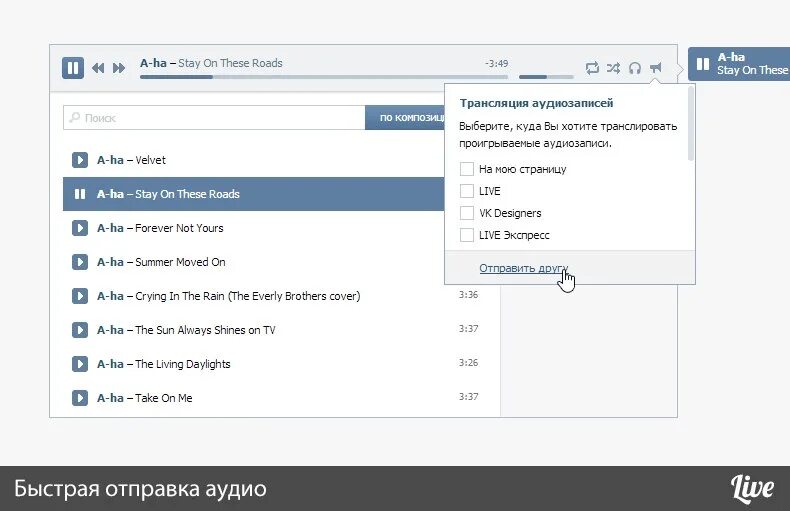Screen dimensions: 790x511
Task: Click the 3:26 duration of The Living Daylights
Action: (468, 363)
